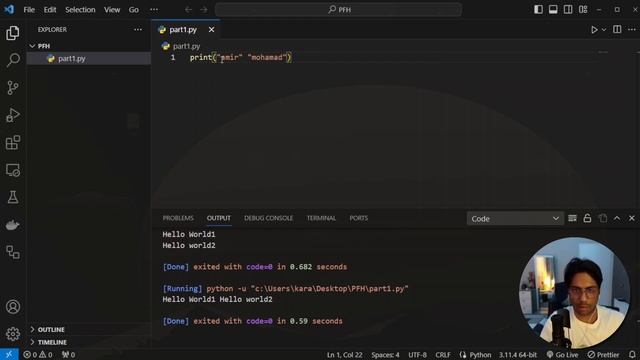Open the Selection menu
This screenshot has height=360, width=640.
coord(80,9)
